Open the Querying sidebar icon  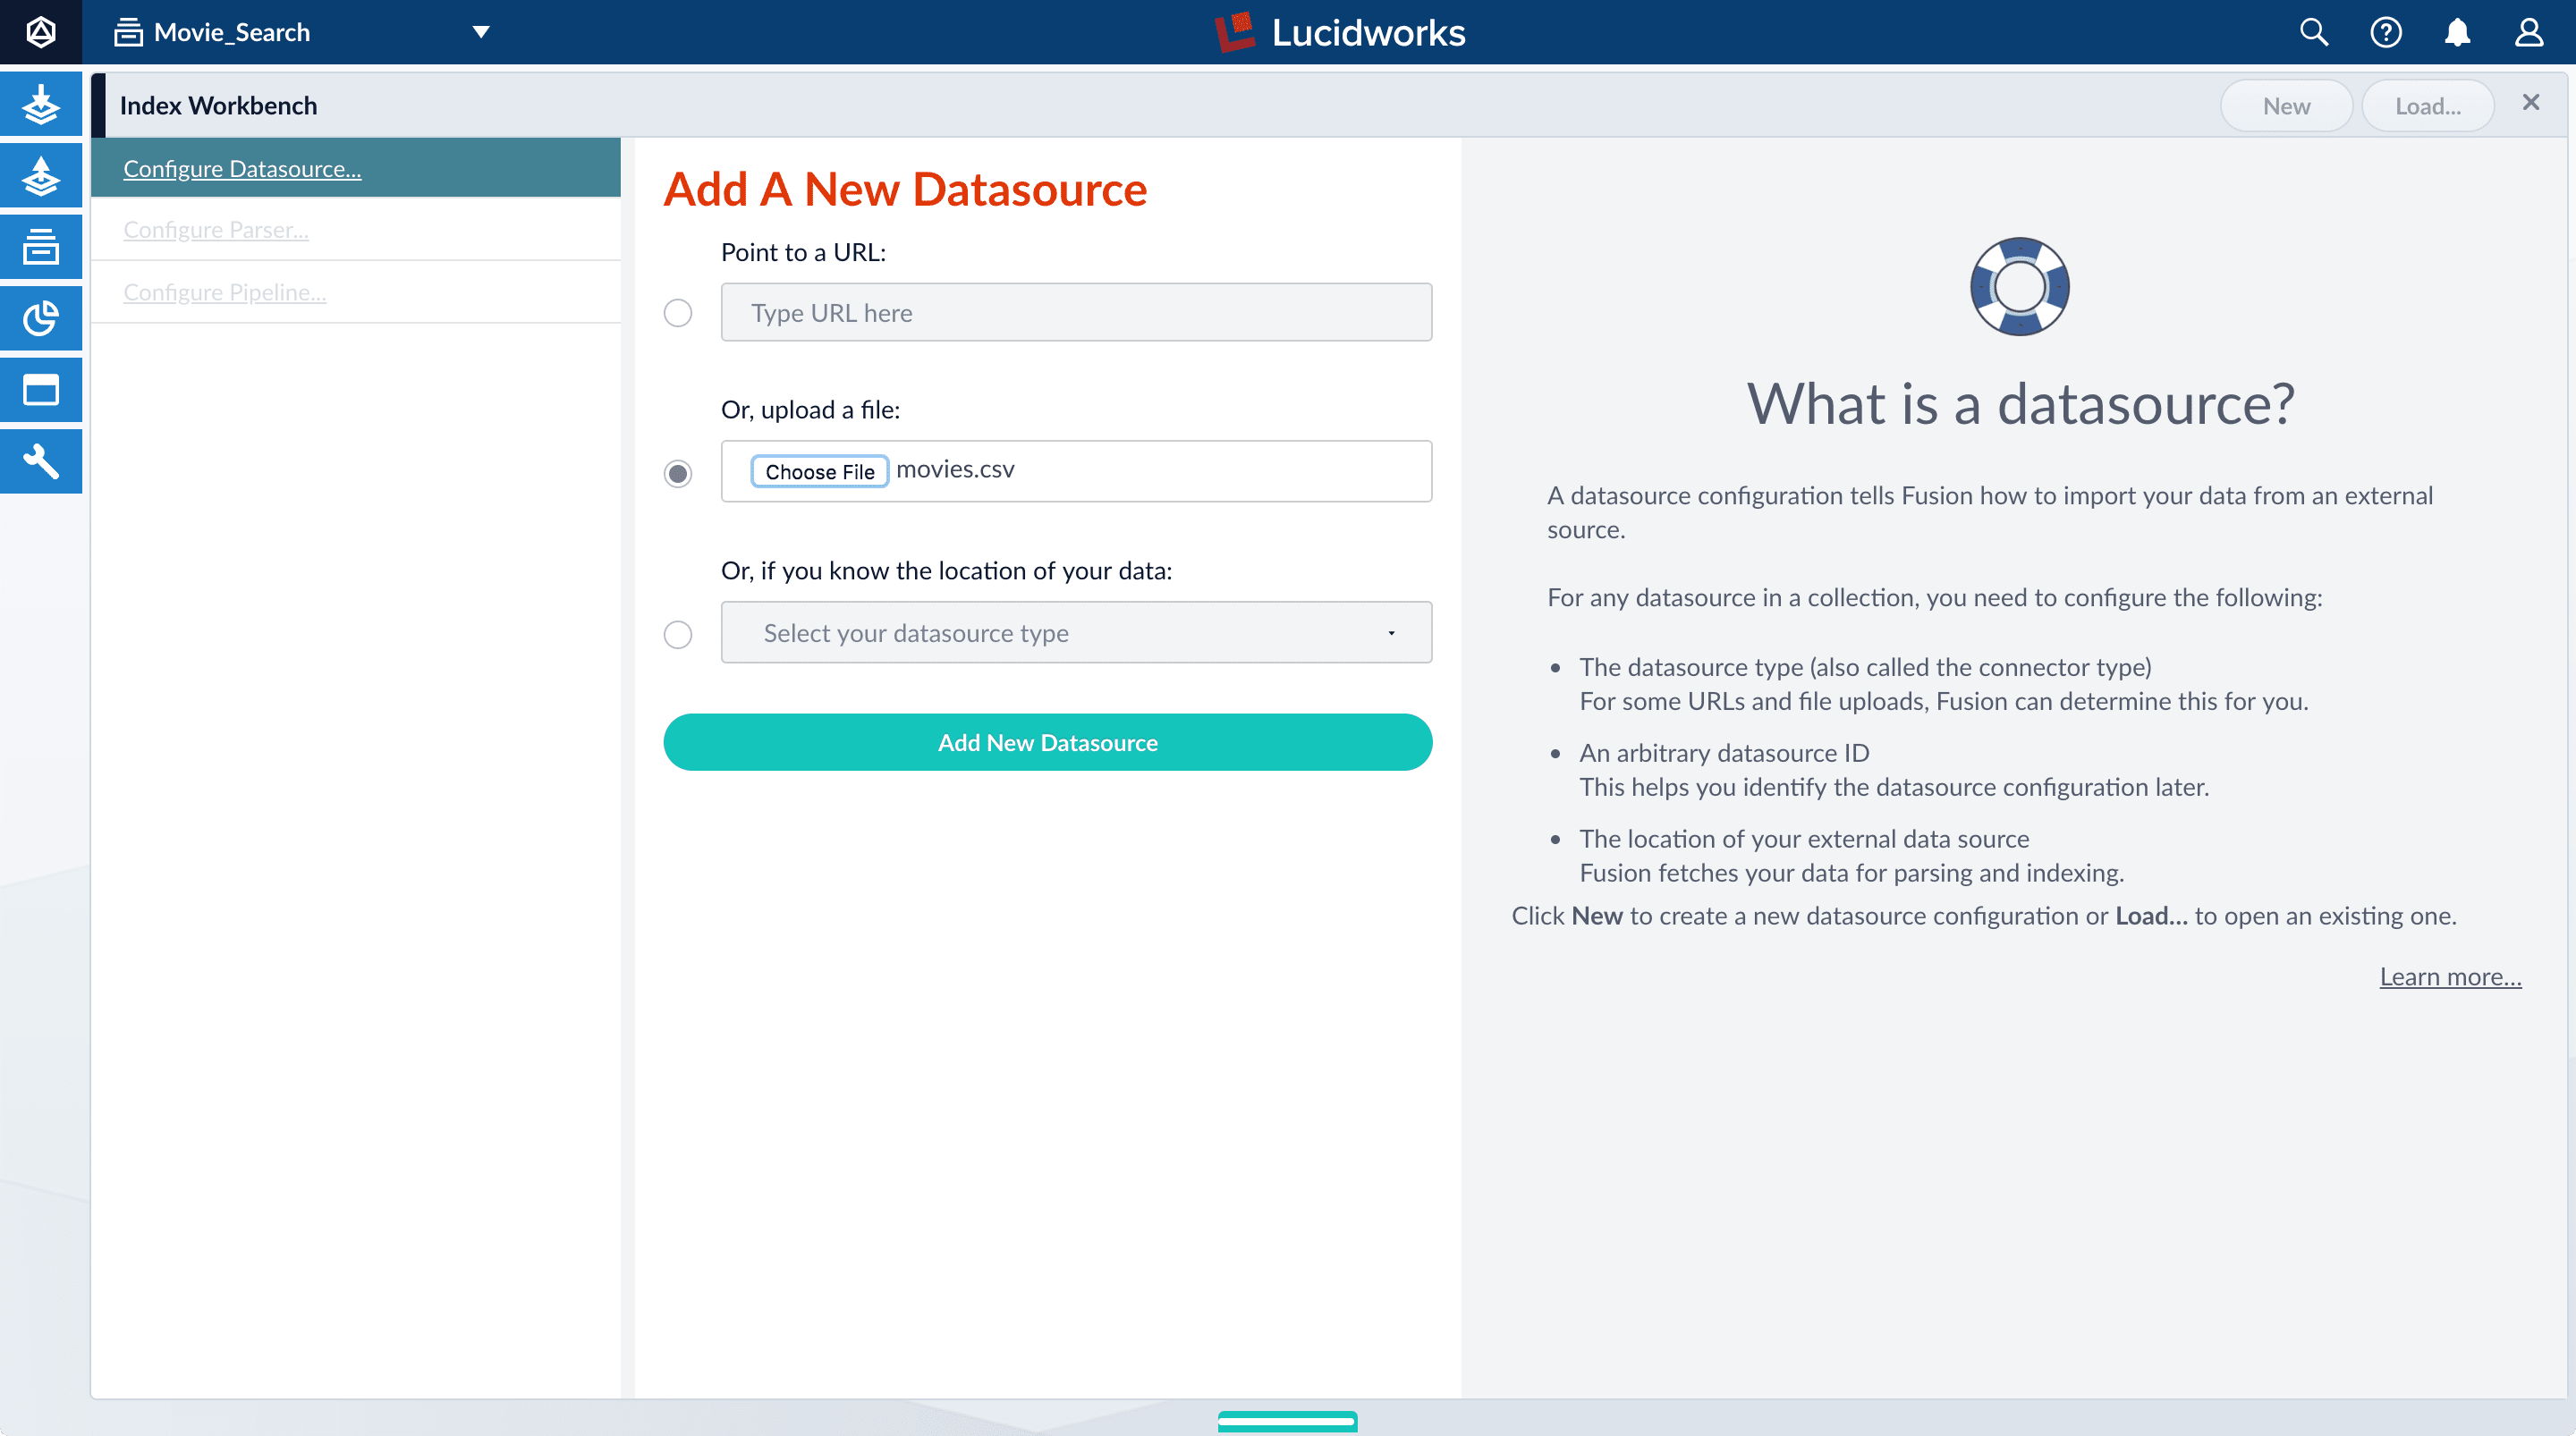pyautogui.click(x=41, y=176)
